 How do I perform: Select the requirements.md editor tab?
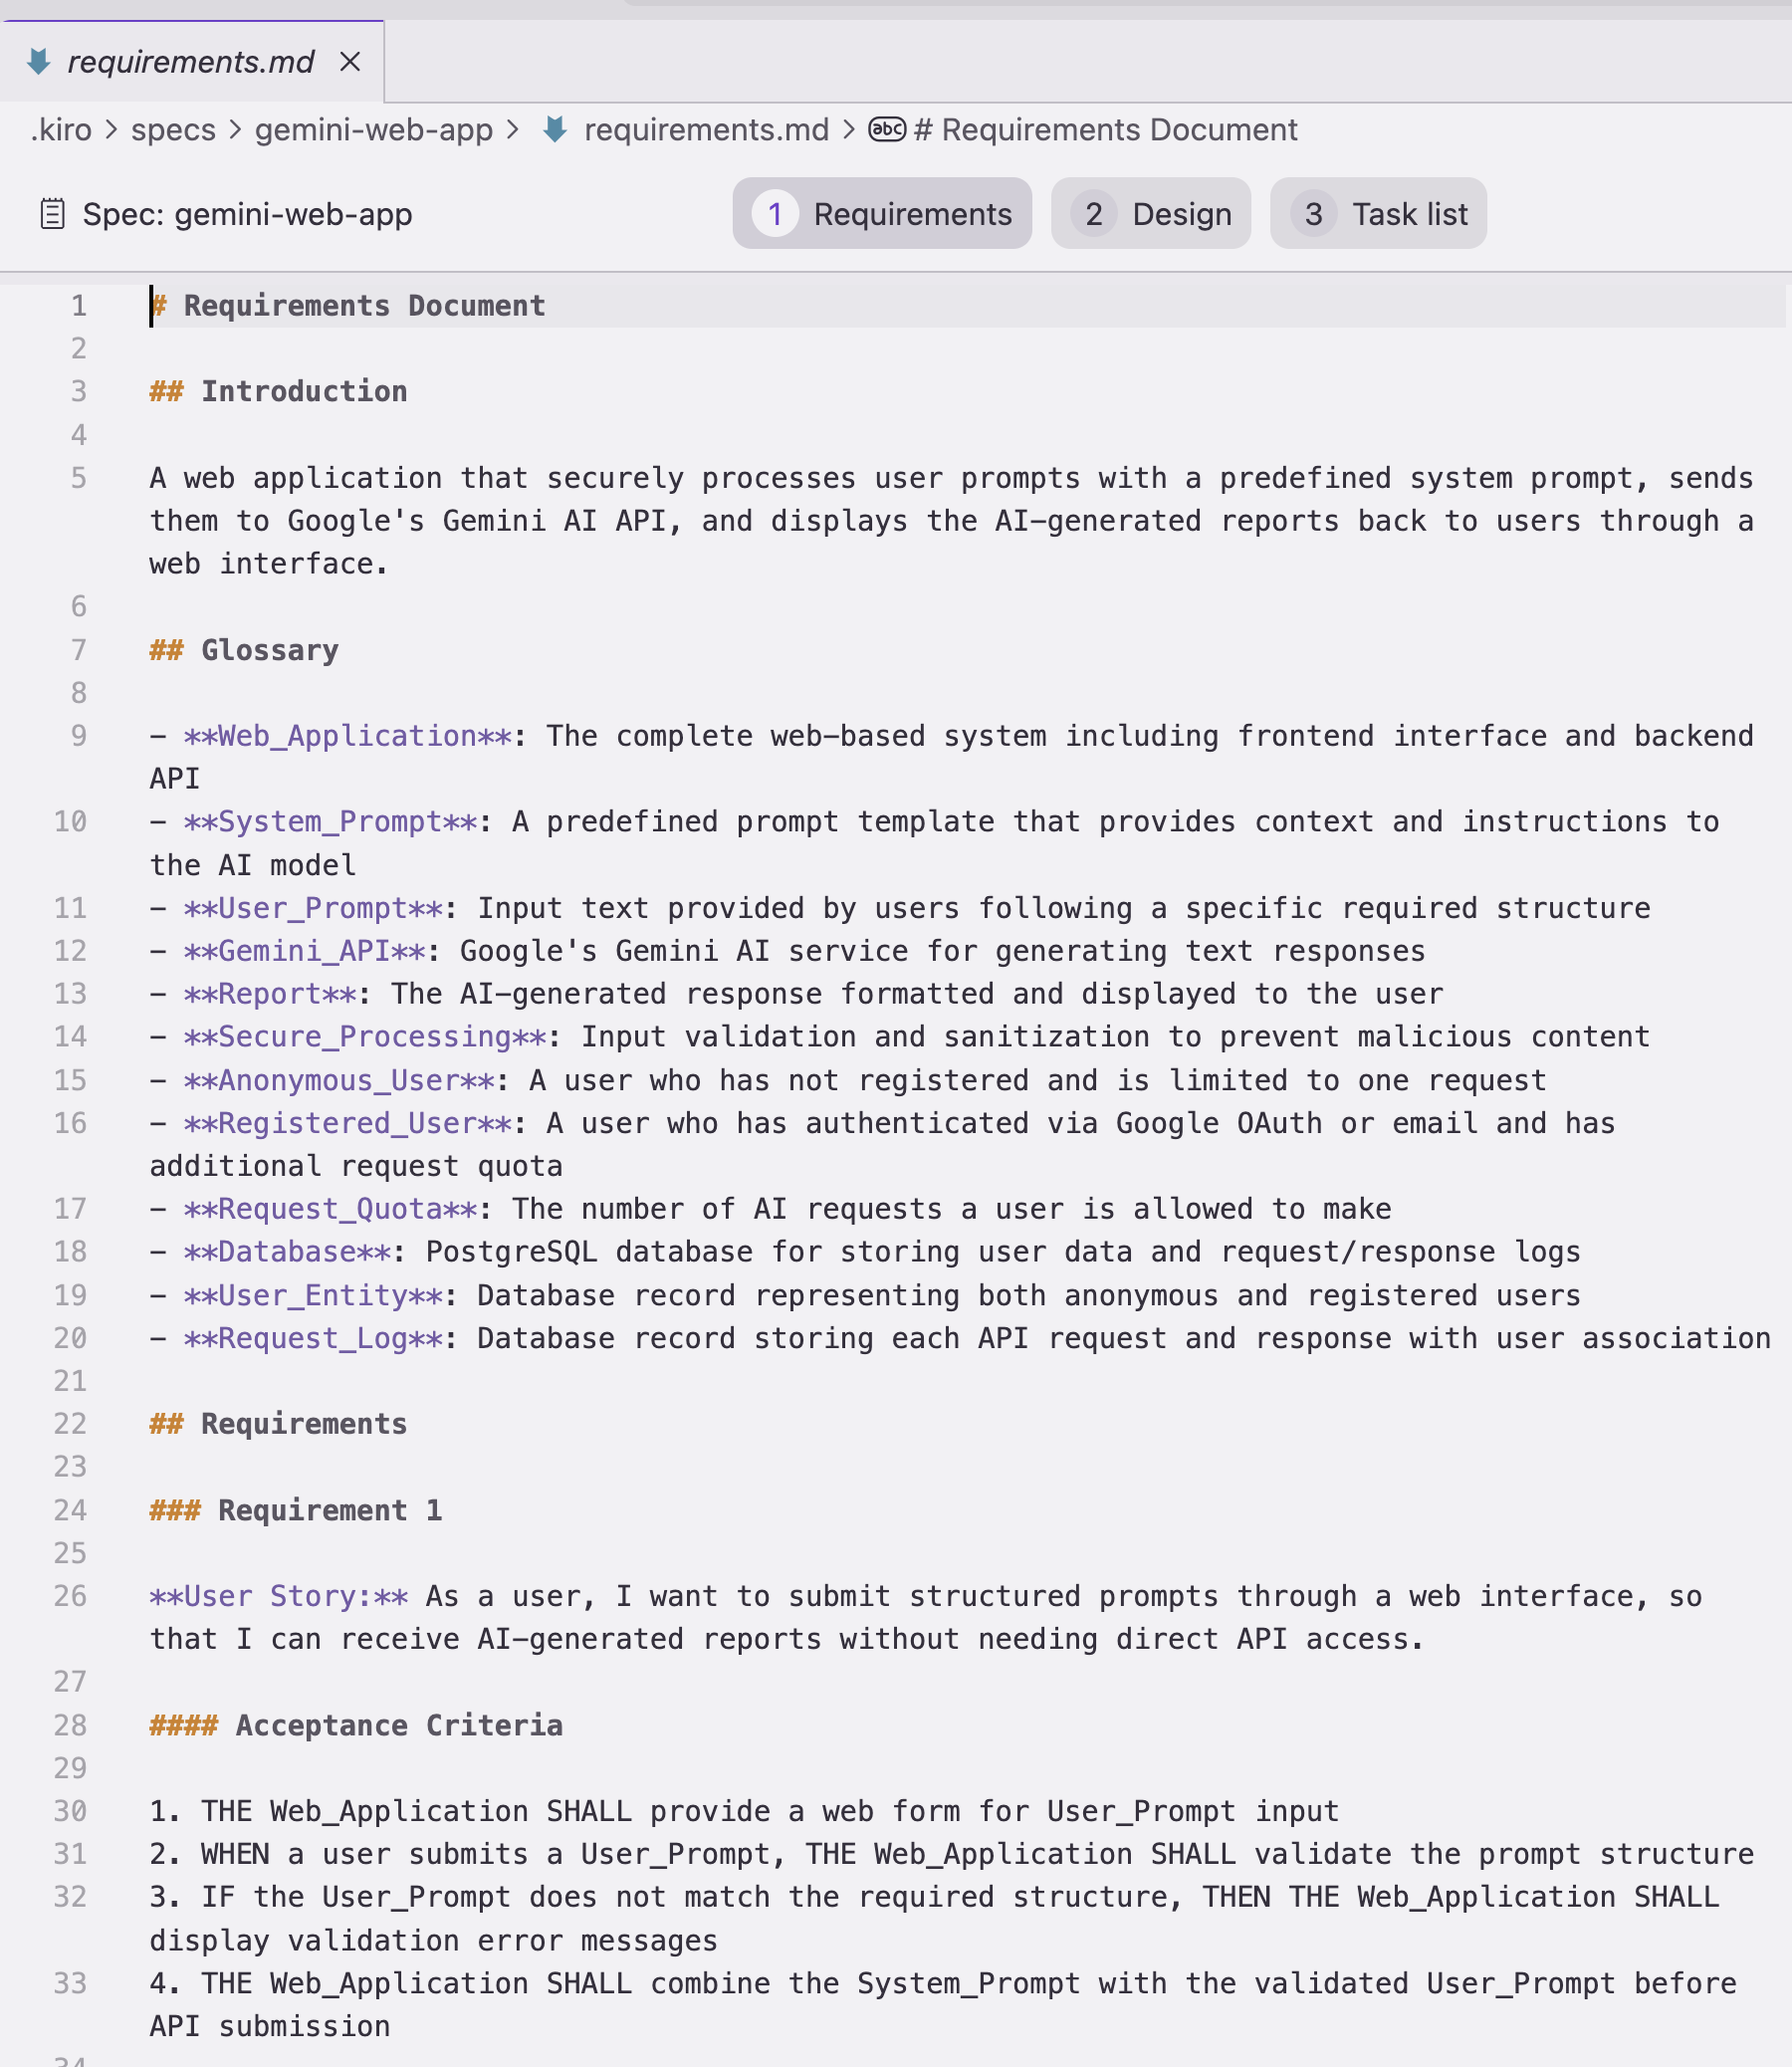[x=190, y=62]
